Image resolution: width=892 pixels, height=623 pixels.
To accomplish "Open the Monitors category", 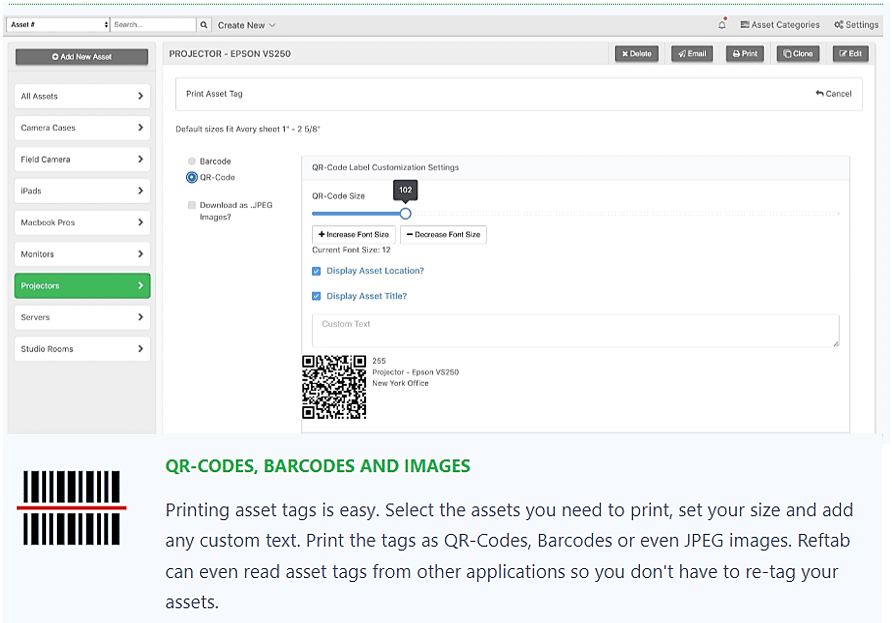I will (82, 254).
